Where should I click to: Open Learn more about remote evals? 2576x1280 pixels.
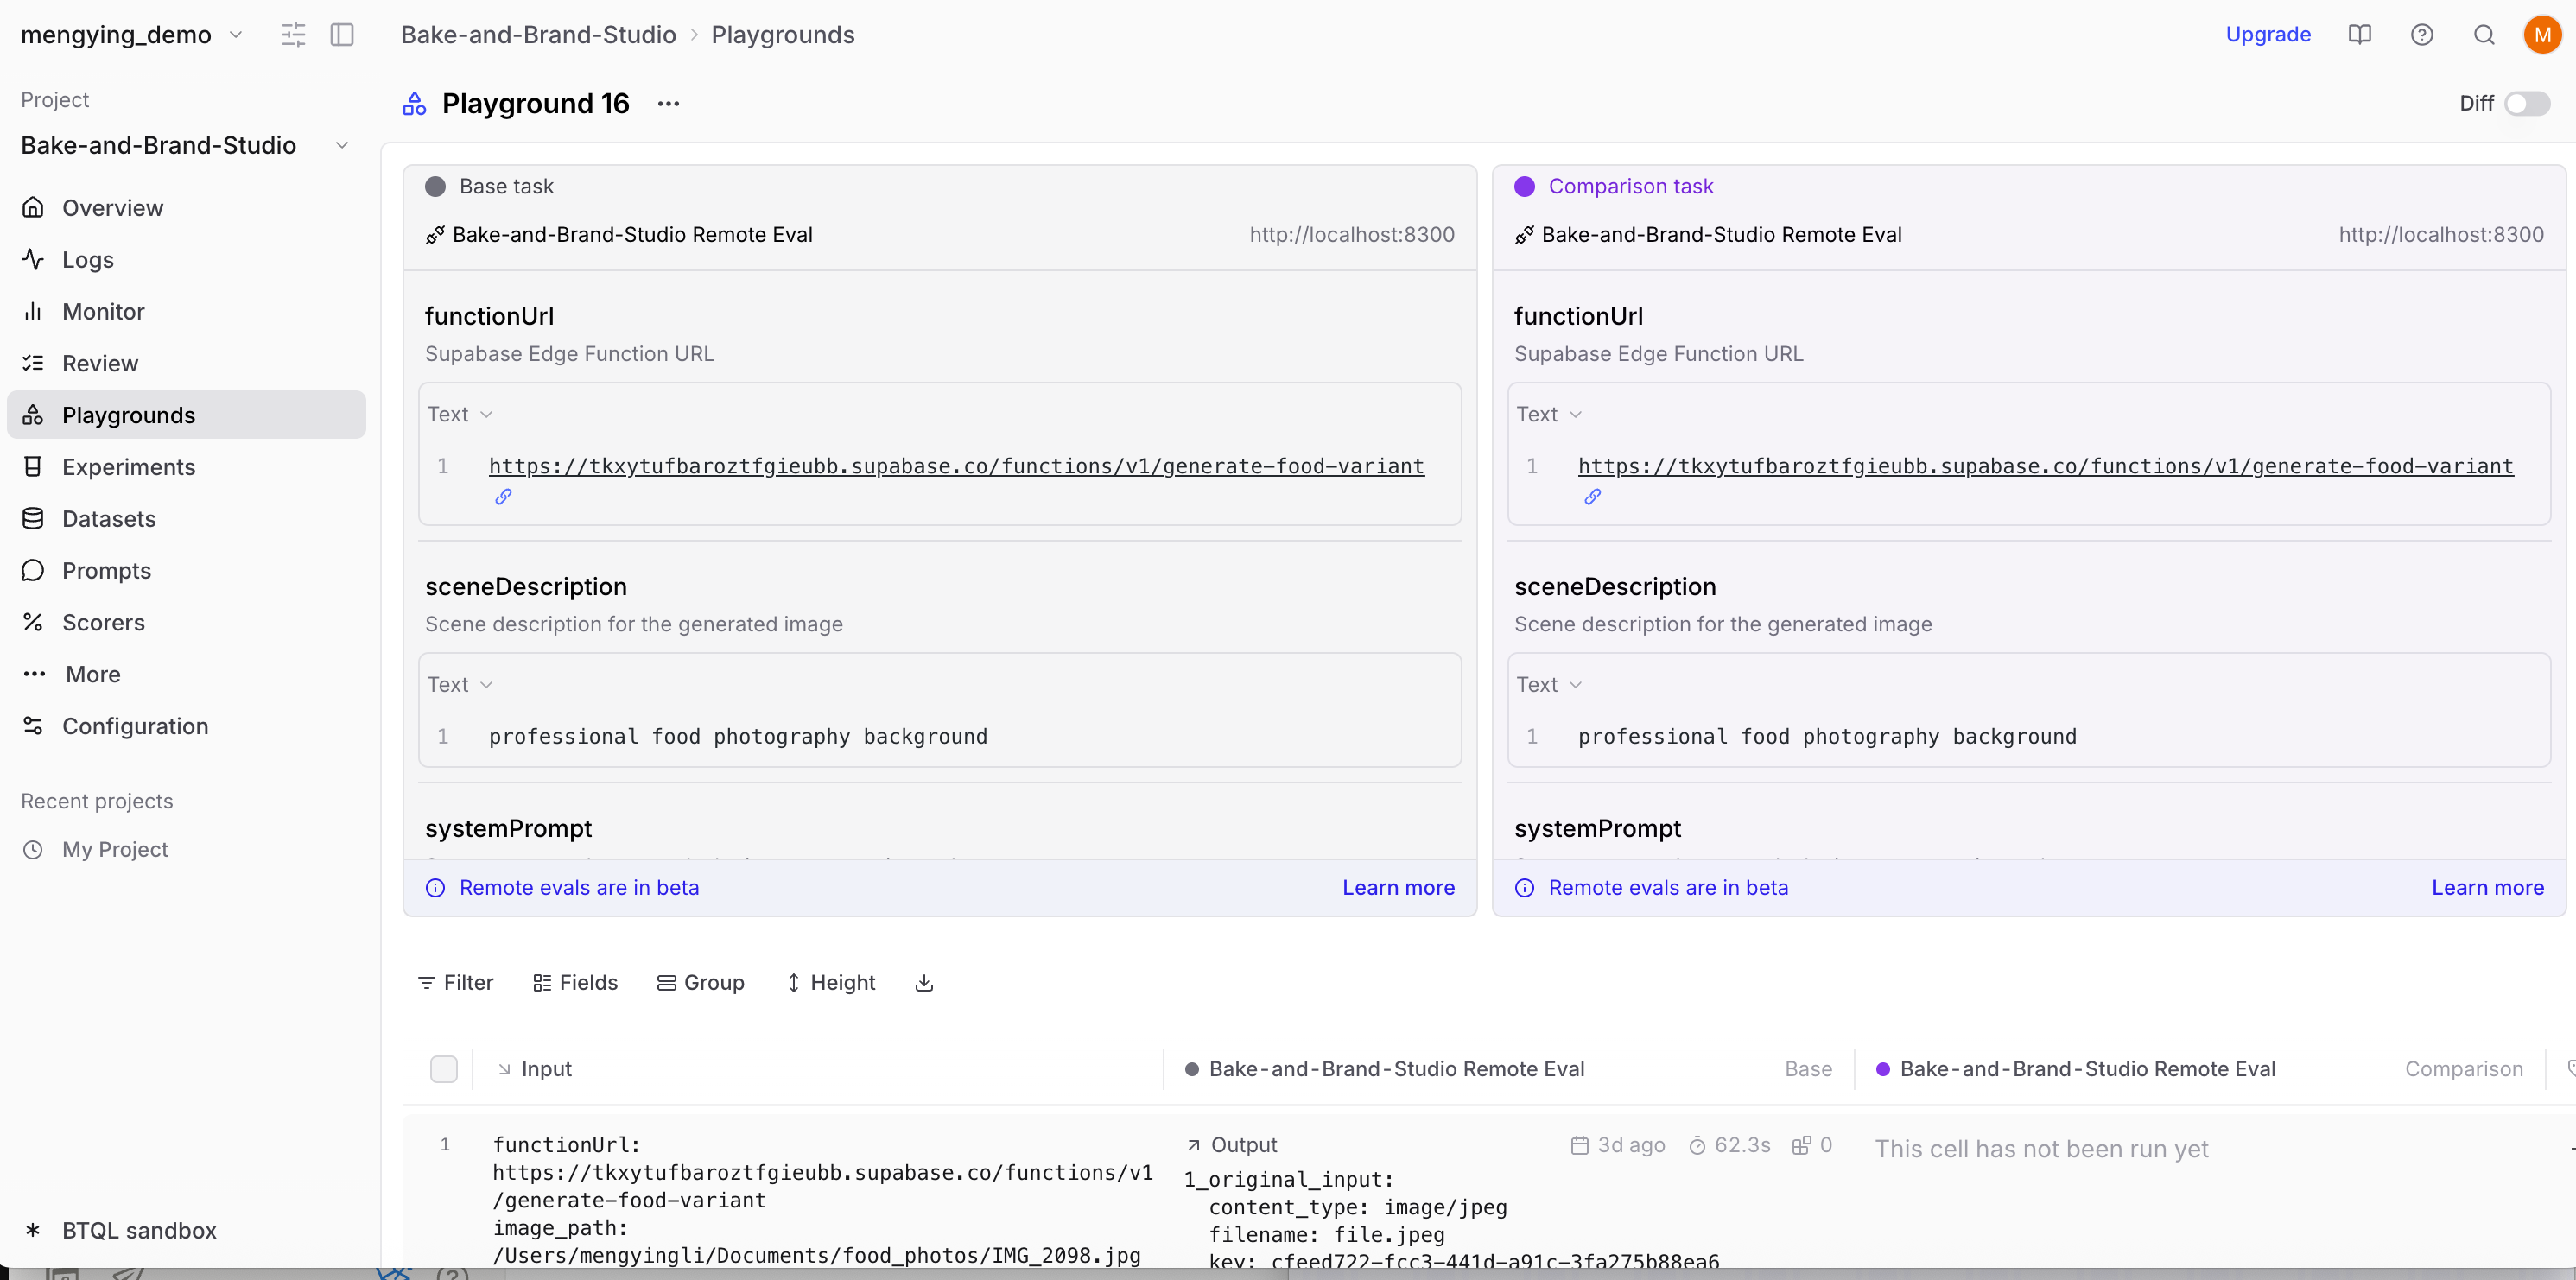[1397, 887]
